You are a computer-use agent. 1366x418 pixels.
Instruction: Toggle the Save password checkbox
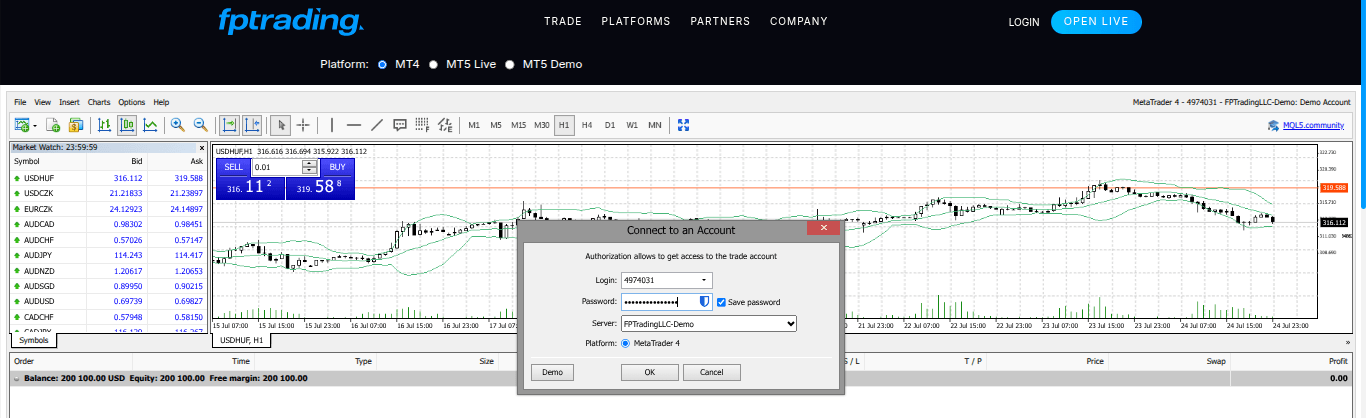722,302
